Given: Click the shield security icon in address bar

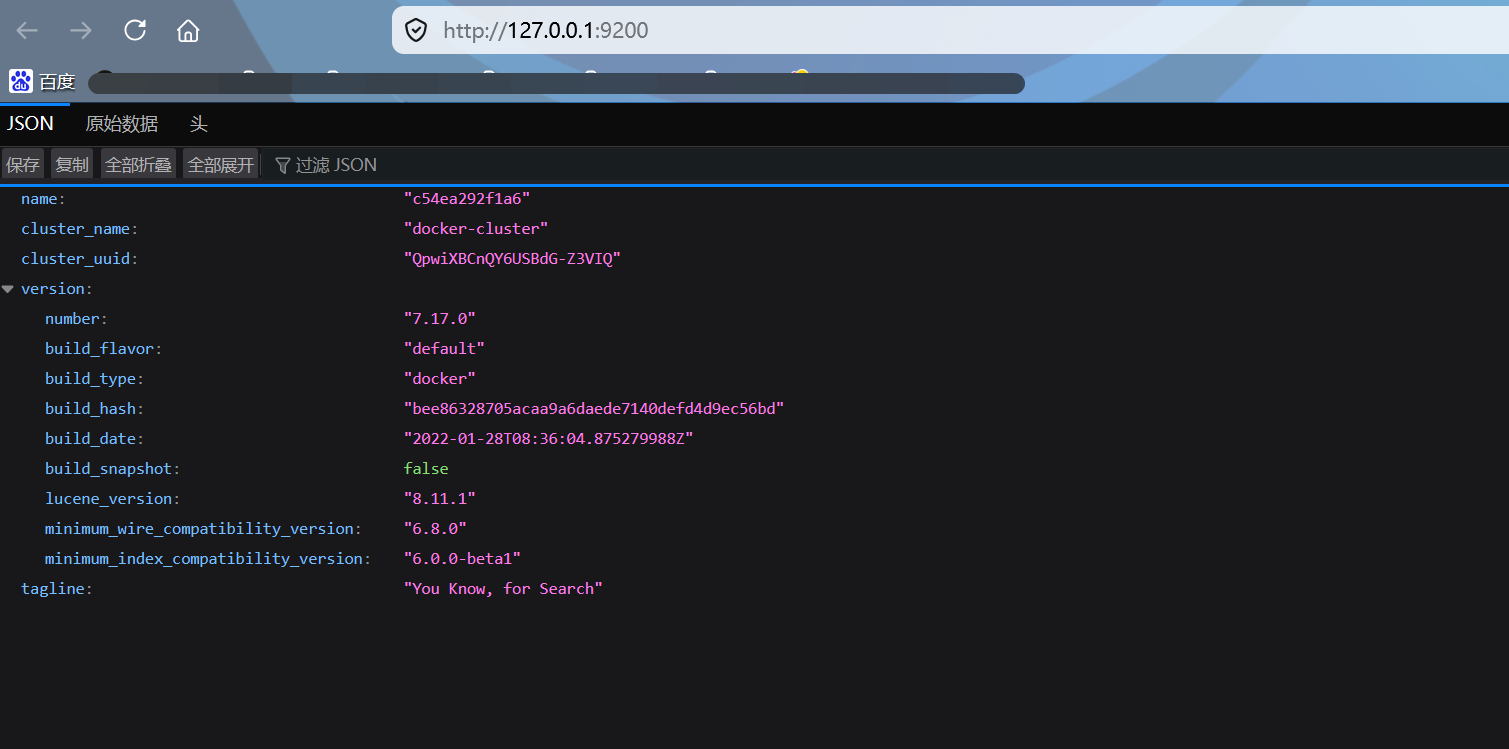Looking at the screenshot, I should pyautogui.click(x=416, y=31).
